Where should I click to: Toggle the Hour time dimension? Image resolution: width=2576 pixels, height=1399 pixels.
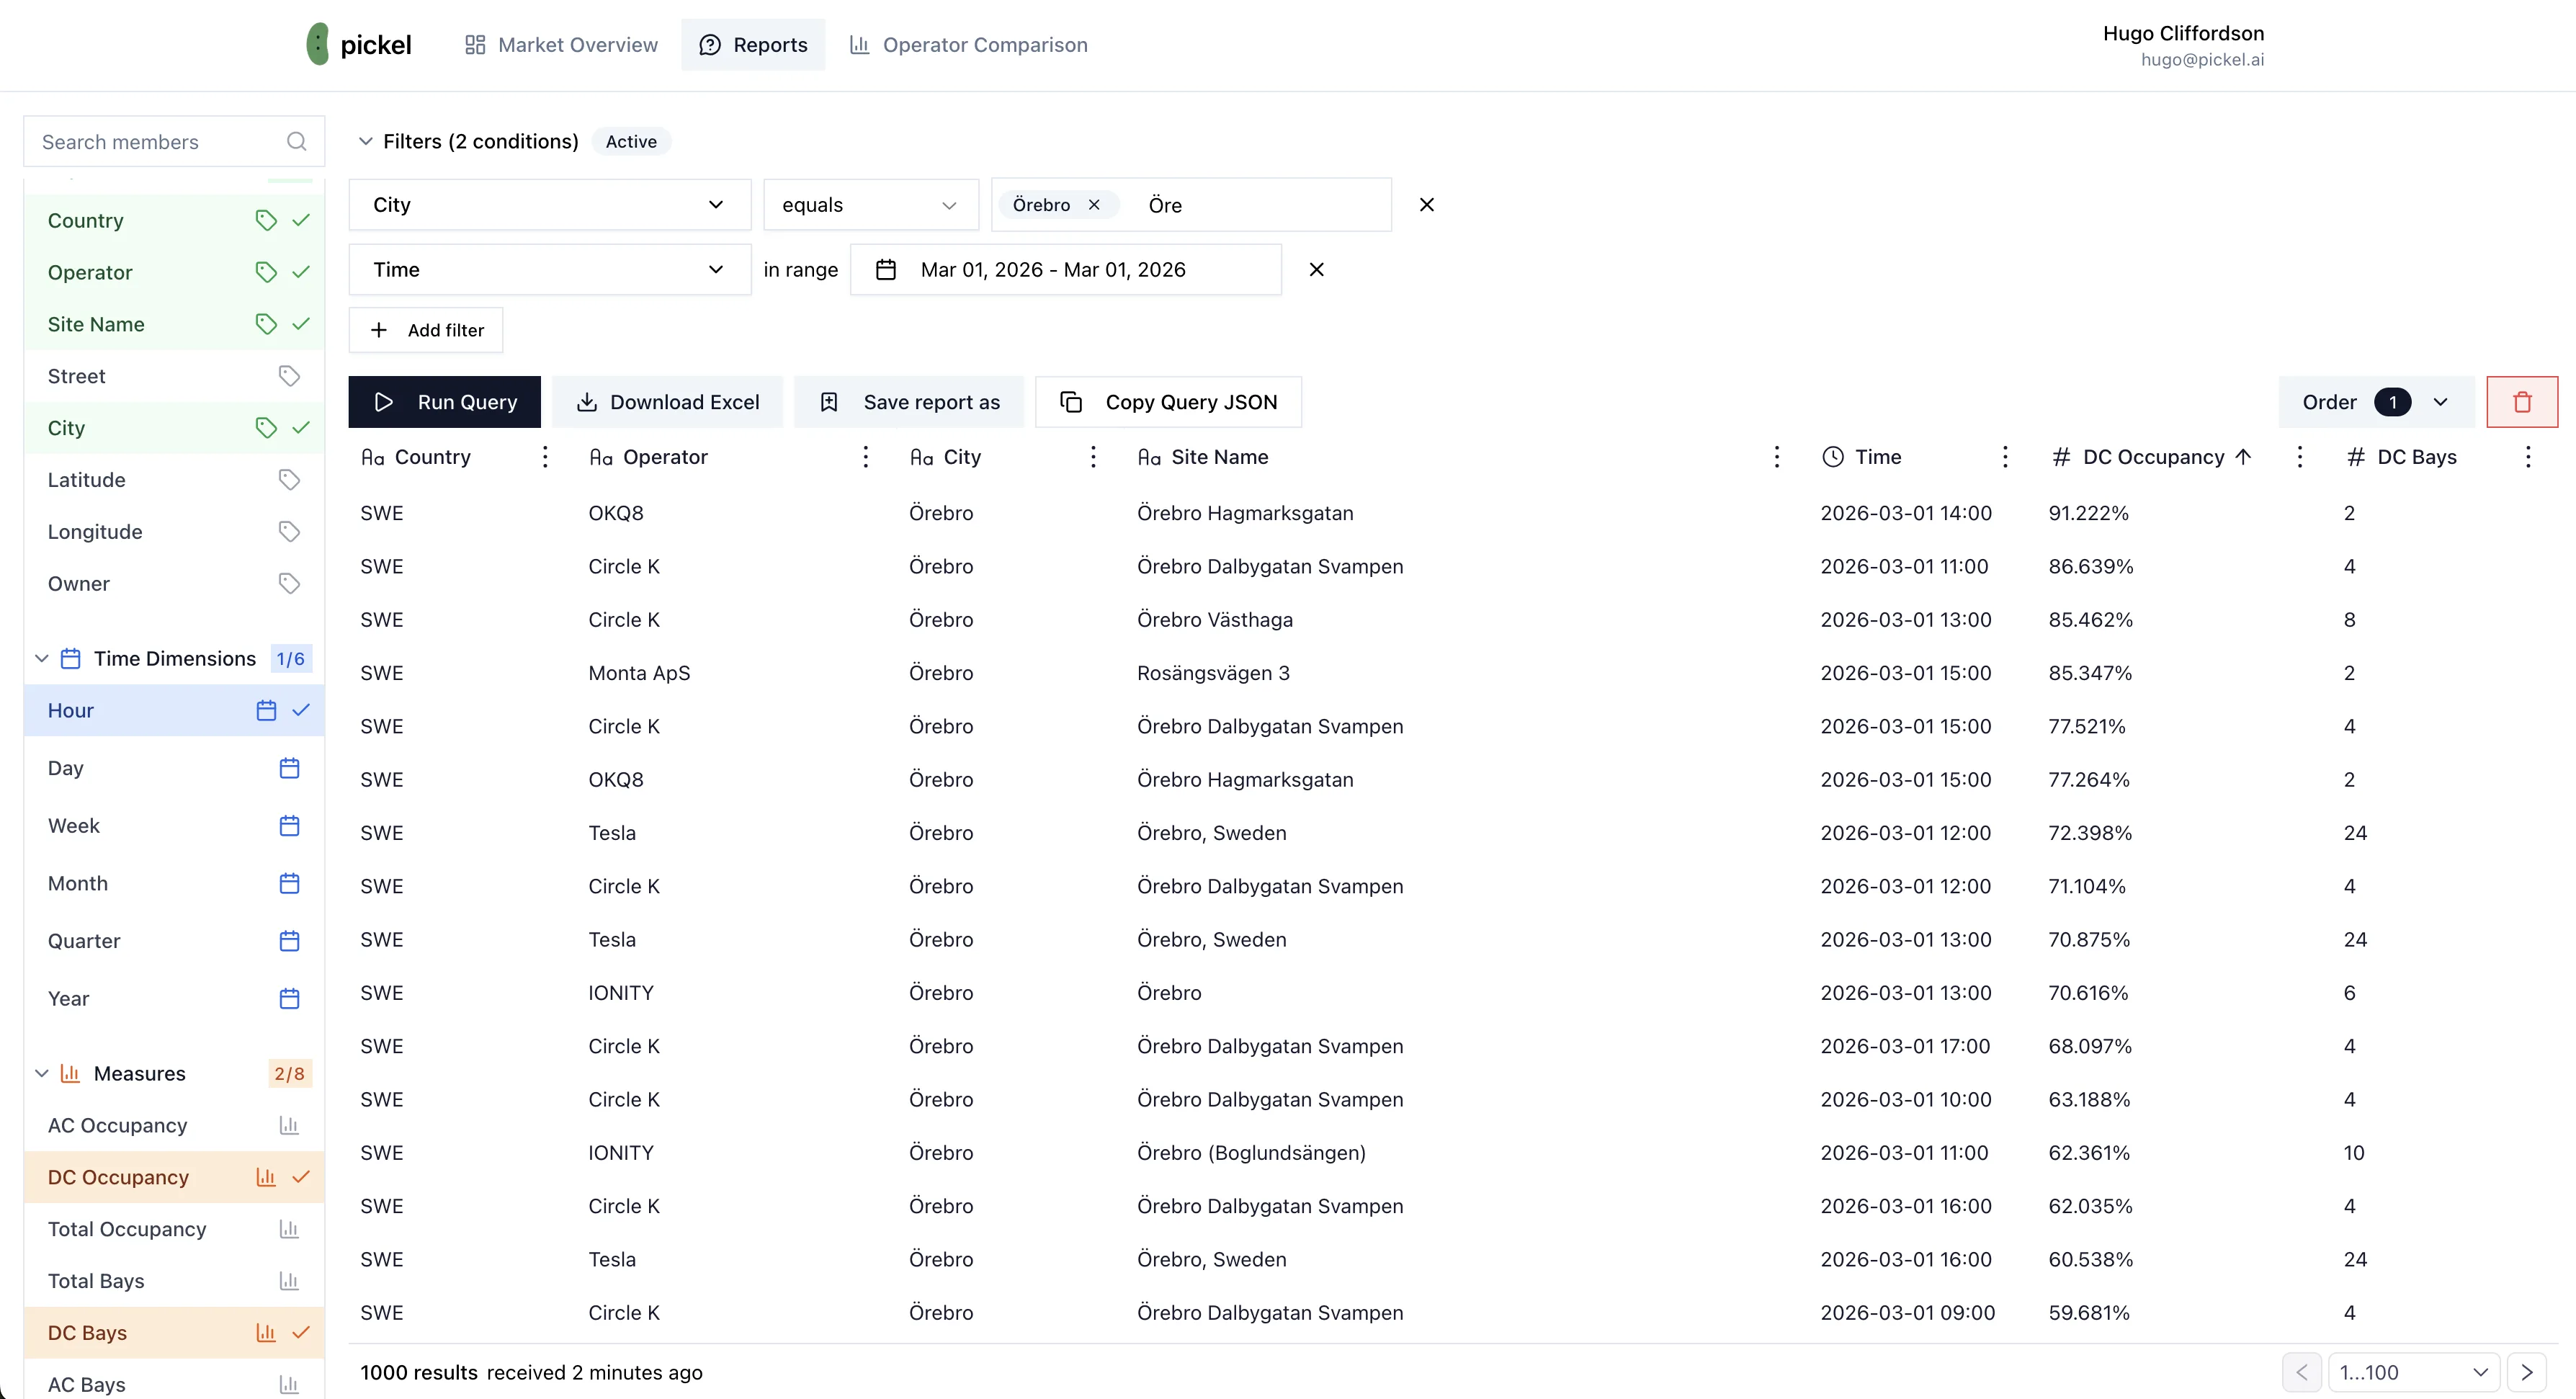(x=174, y=710)
